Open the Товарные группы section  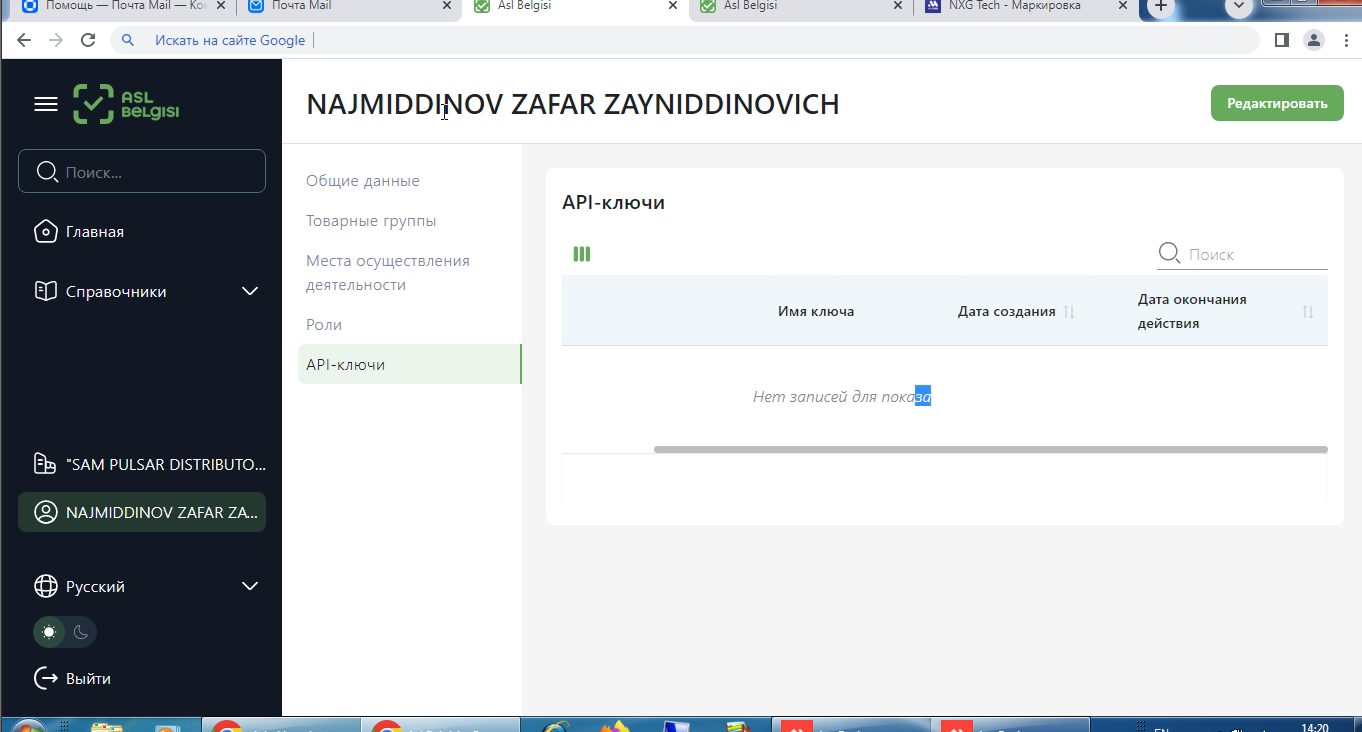tap(371, 221)
